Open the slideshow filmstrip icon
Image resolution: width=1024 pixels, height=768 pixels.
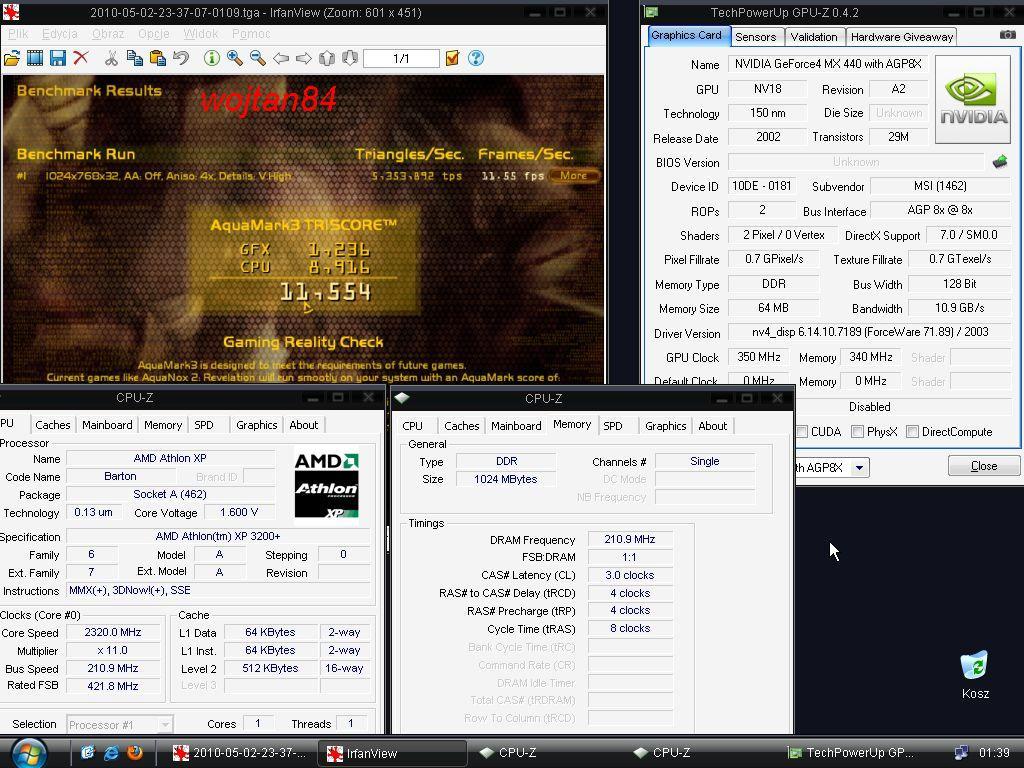click(x=35, y=58)
